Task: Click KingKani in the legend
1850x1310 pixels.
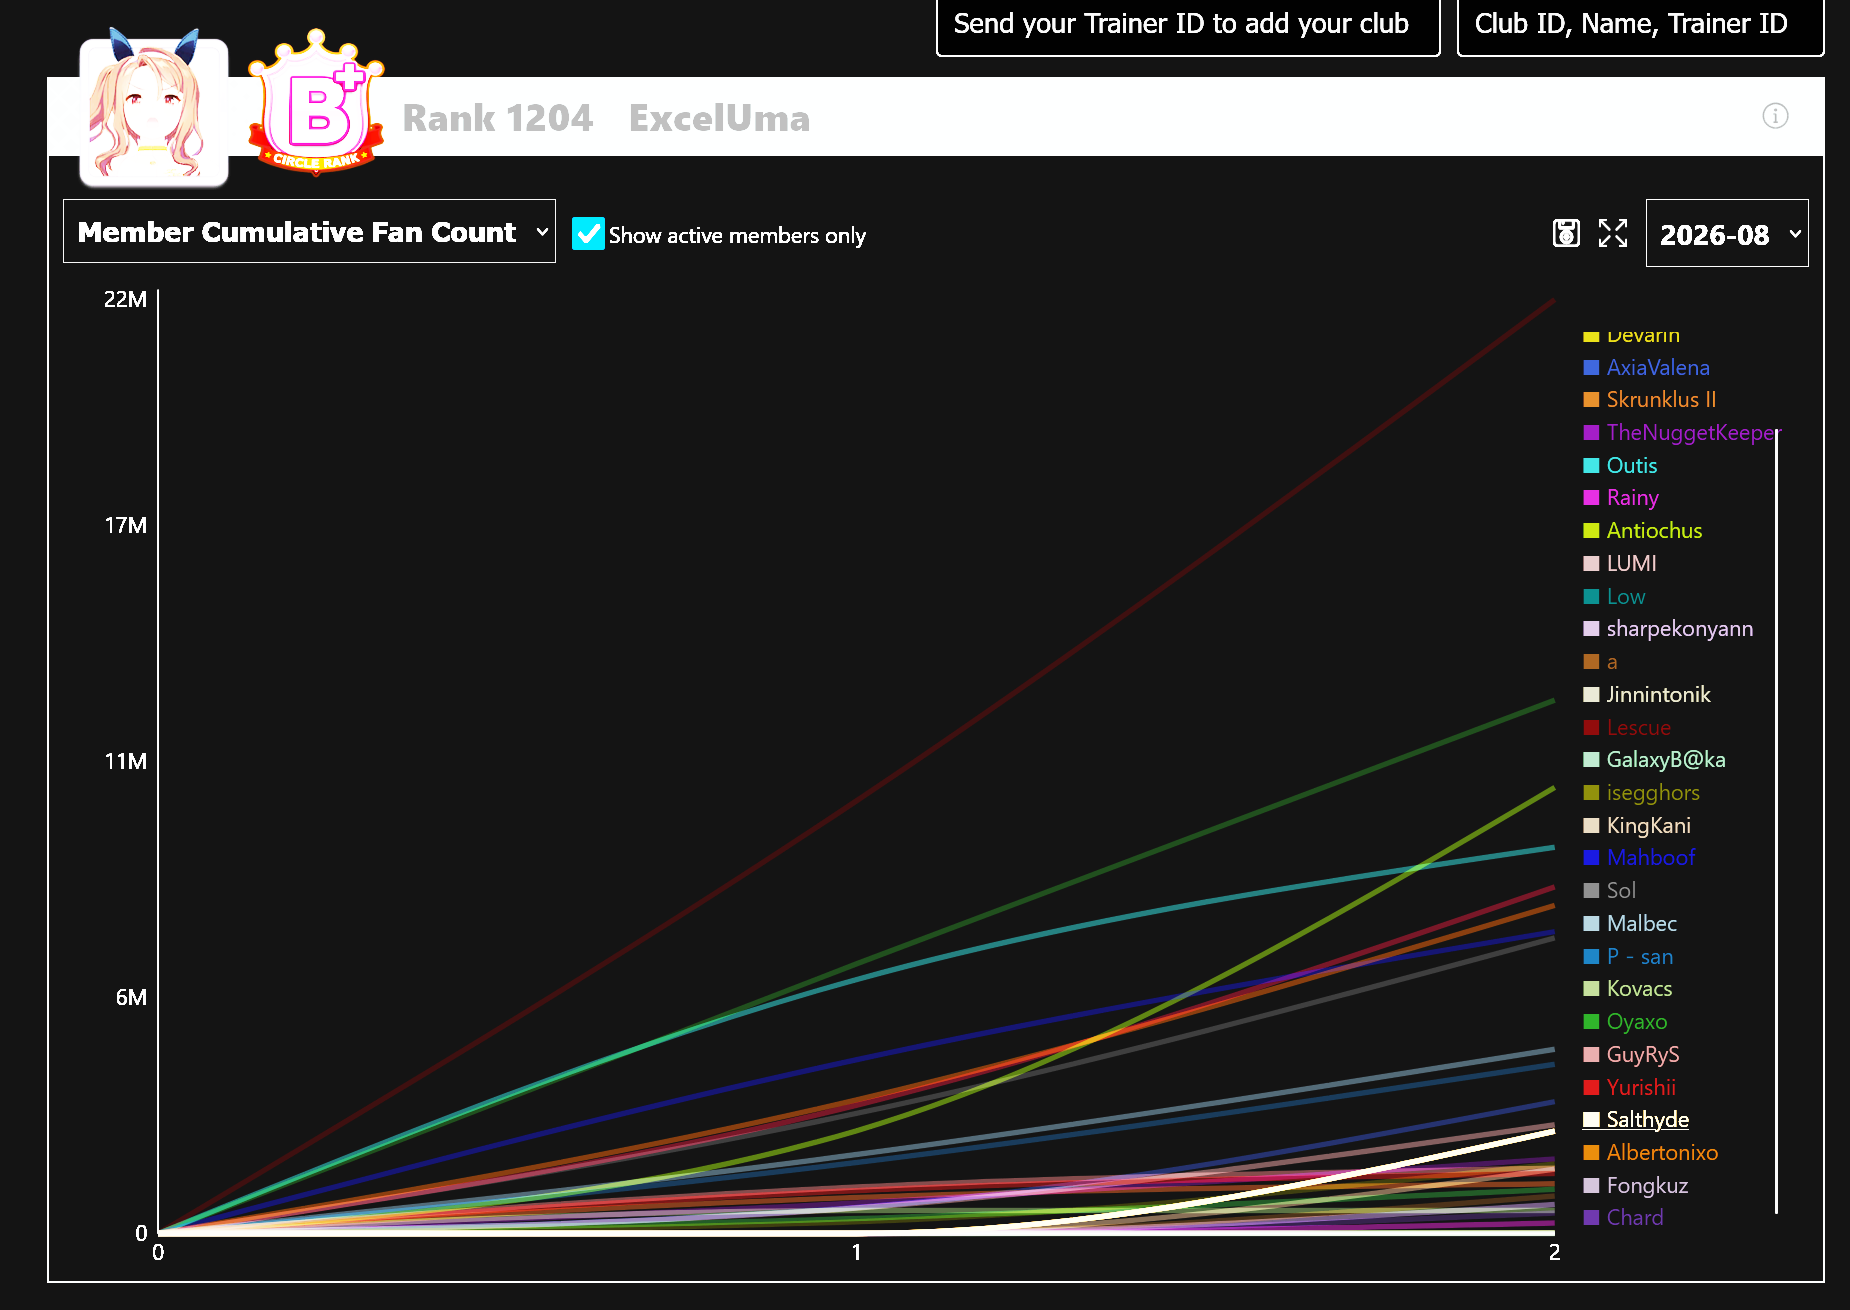Action: pyautogui.click(x=1637, y=826)
